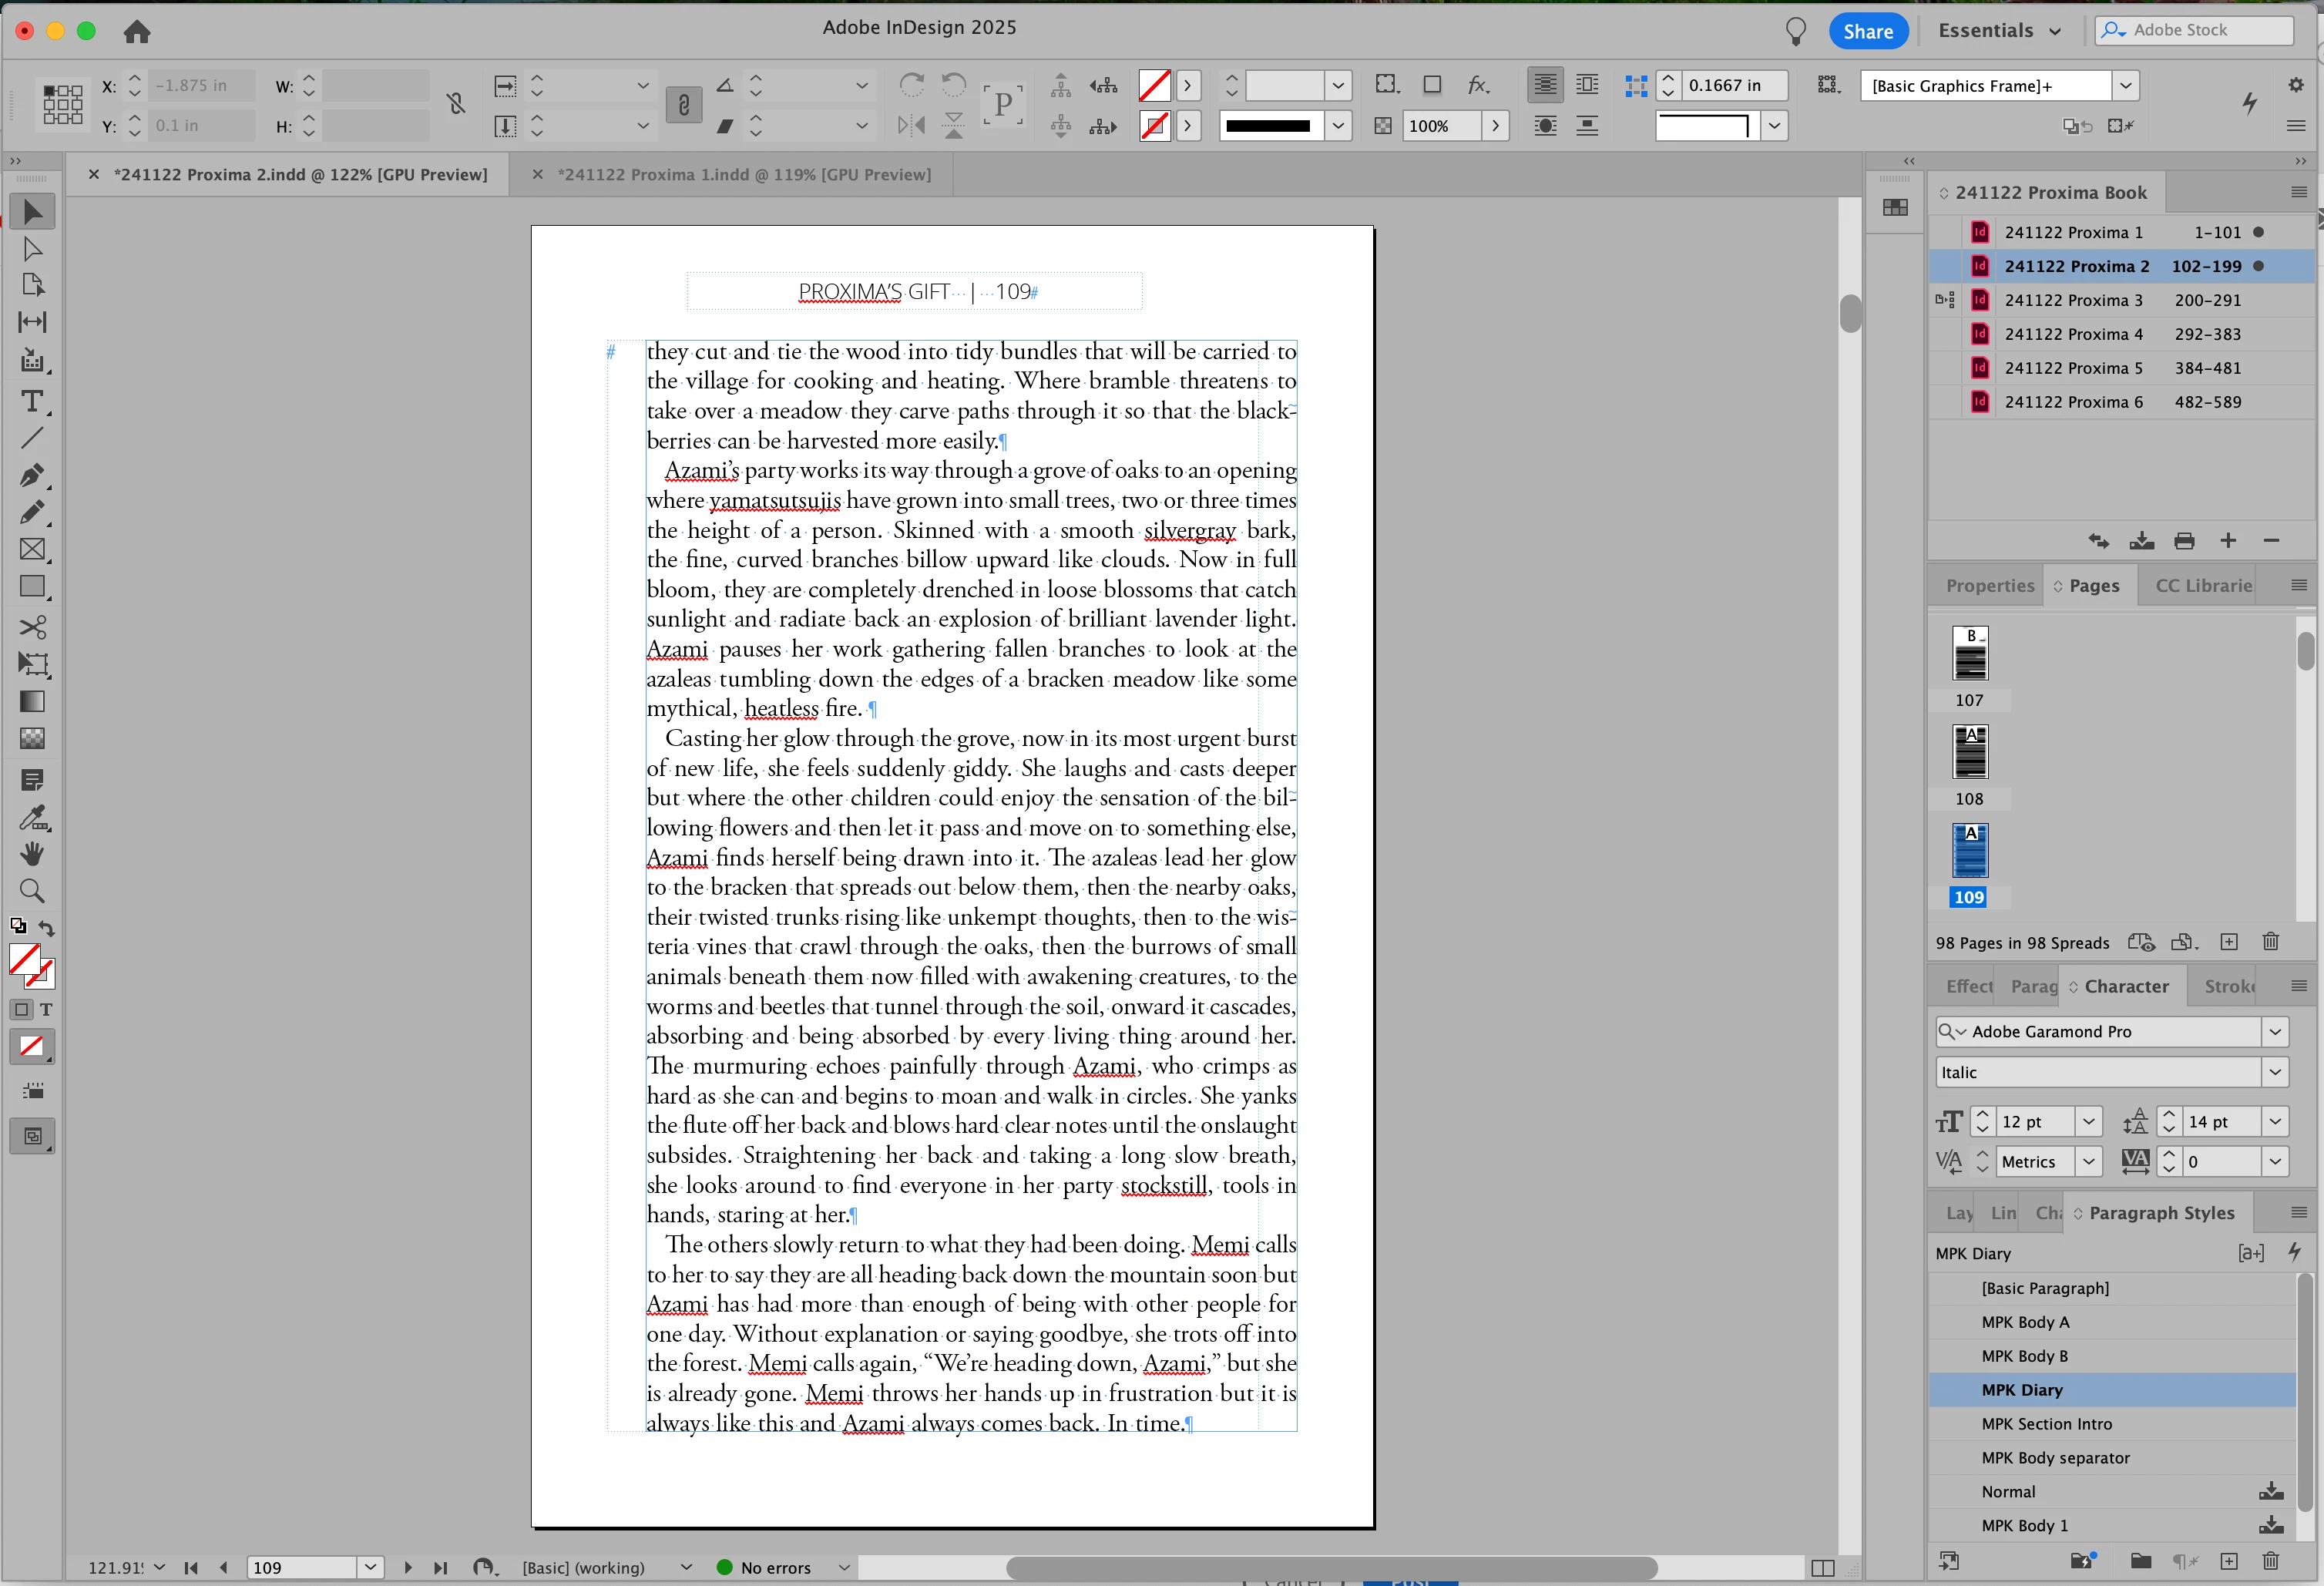Click the save book icon
2324x1586 pixels.
2141,541
